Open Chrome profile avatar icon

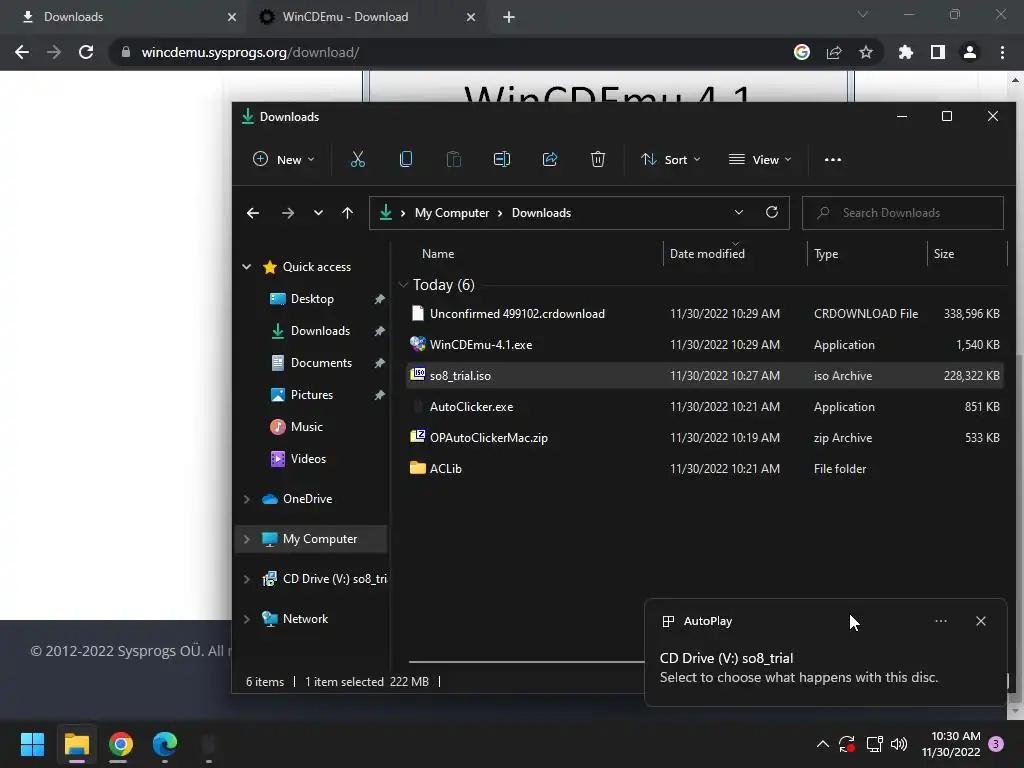(970, 52)
